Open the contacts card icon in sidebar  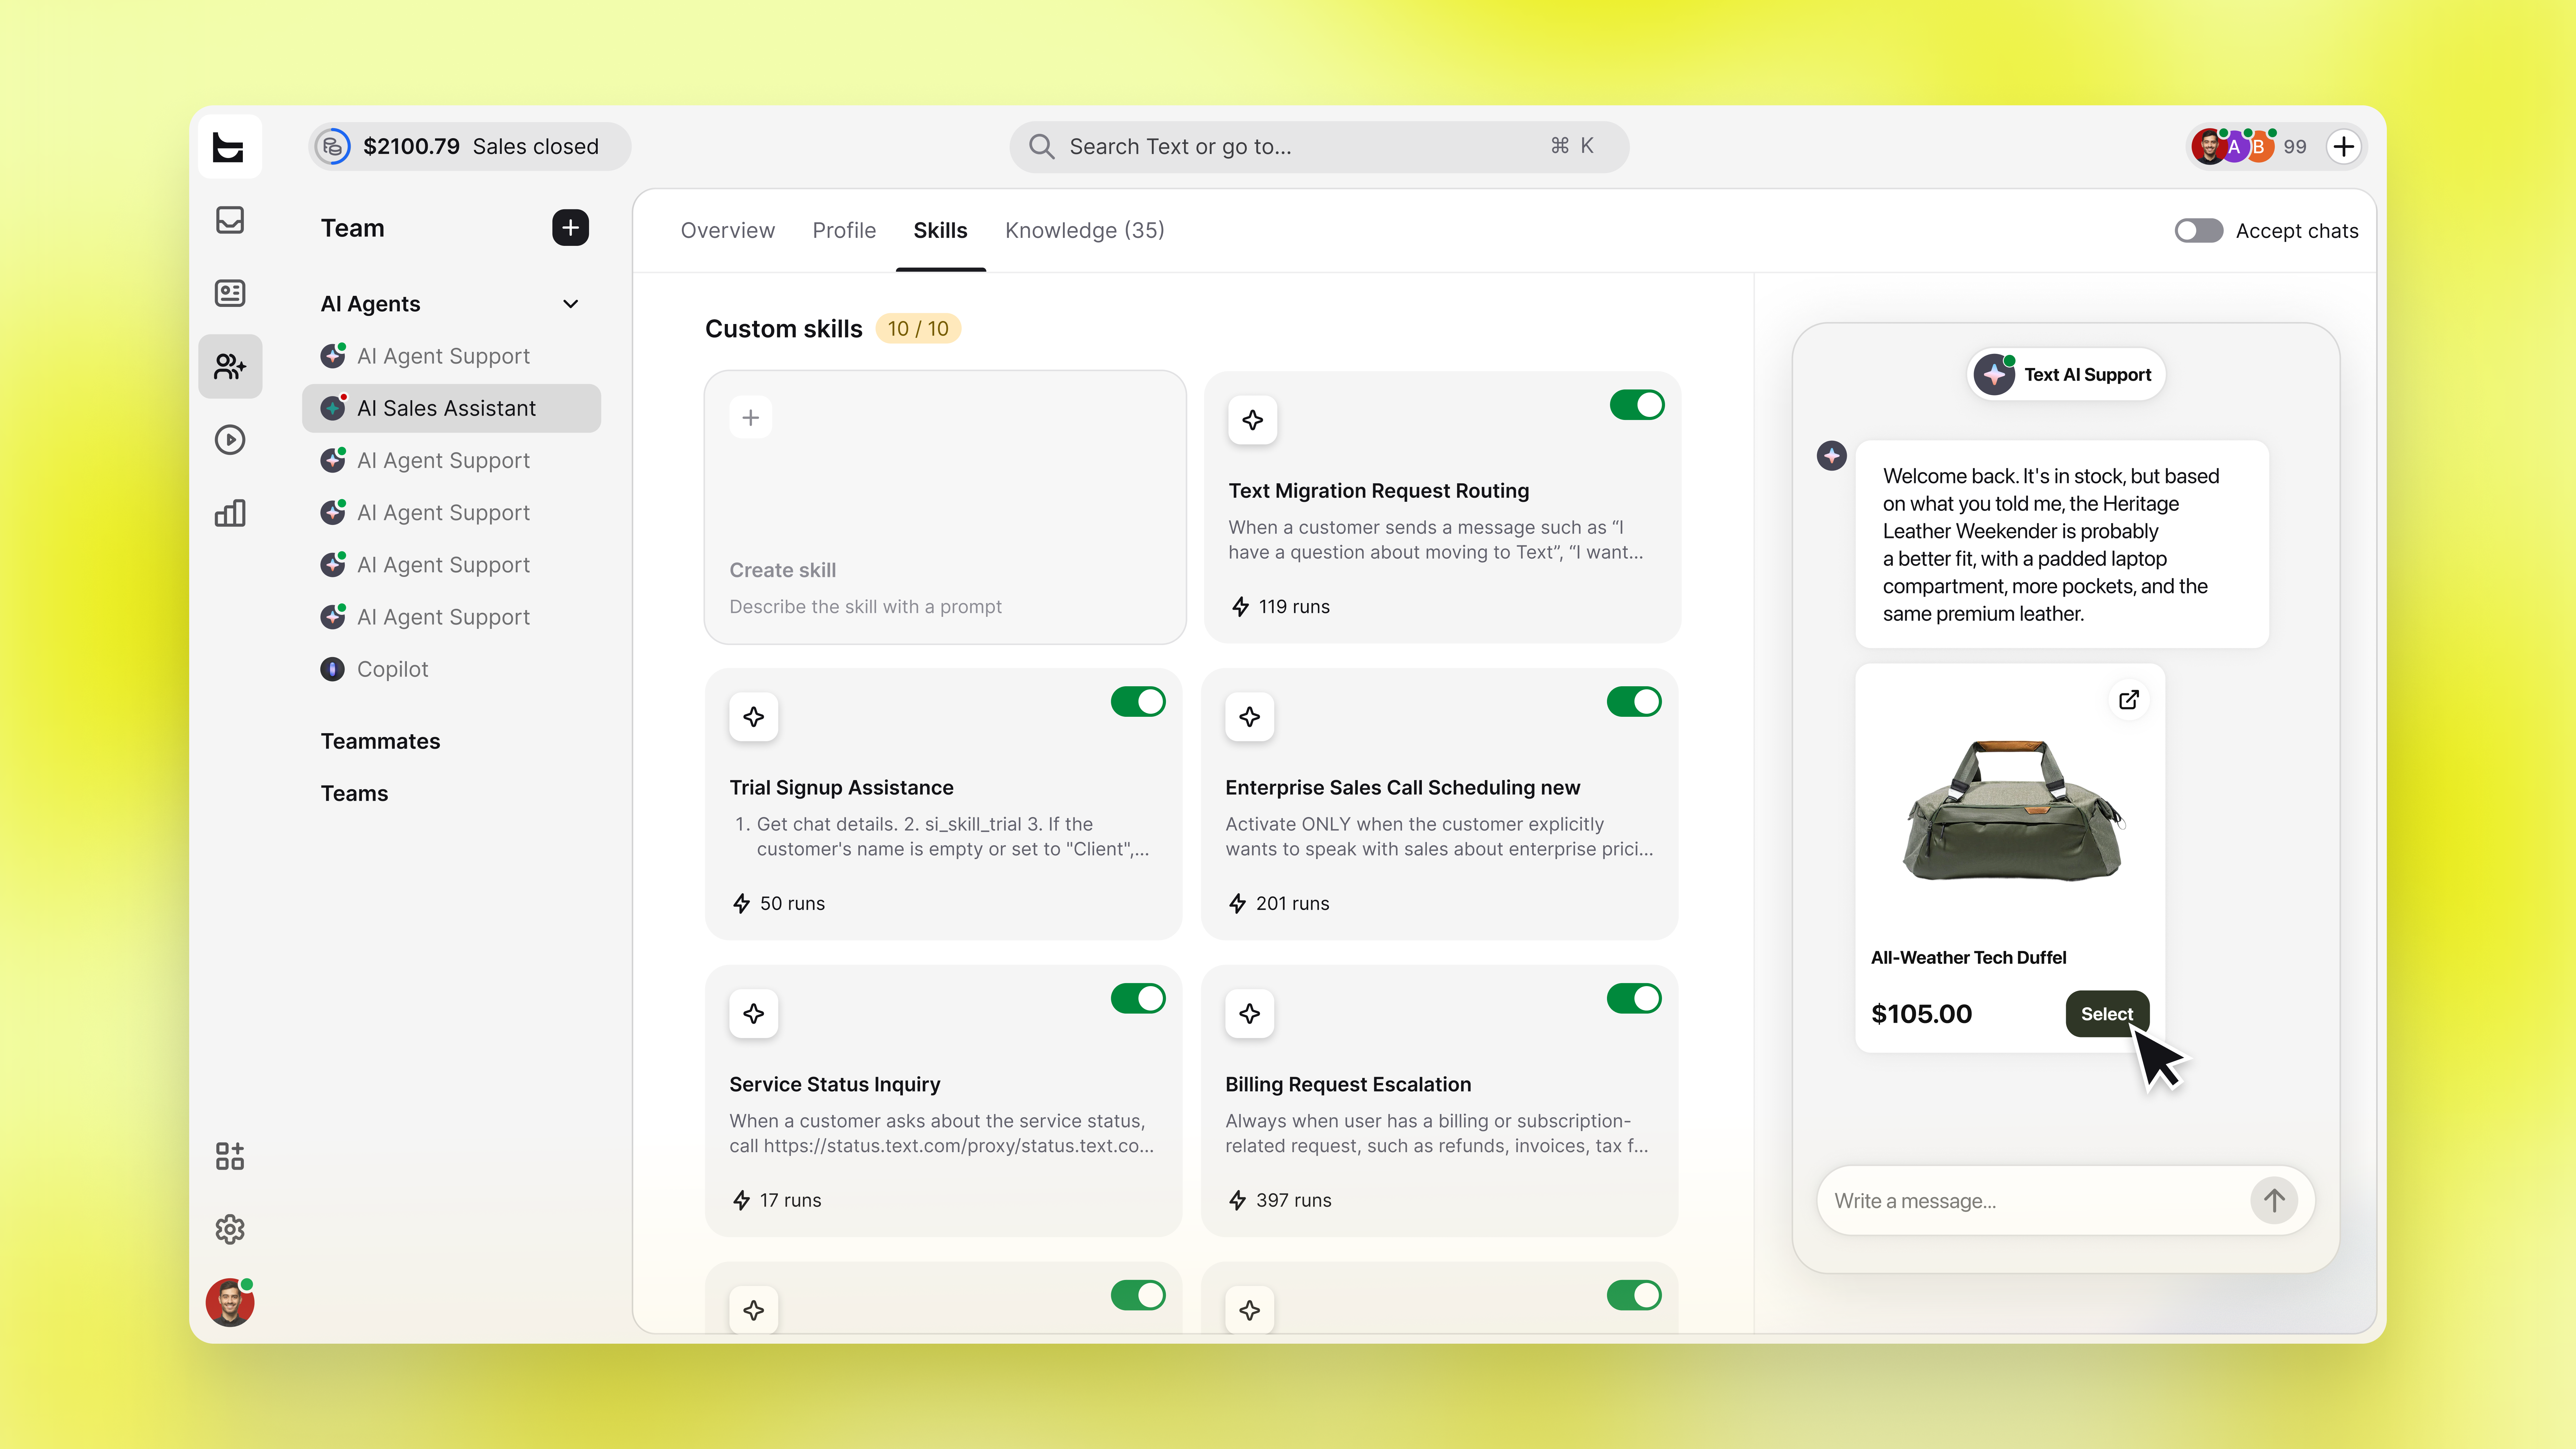[230, 293]
